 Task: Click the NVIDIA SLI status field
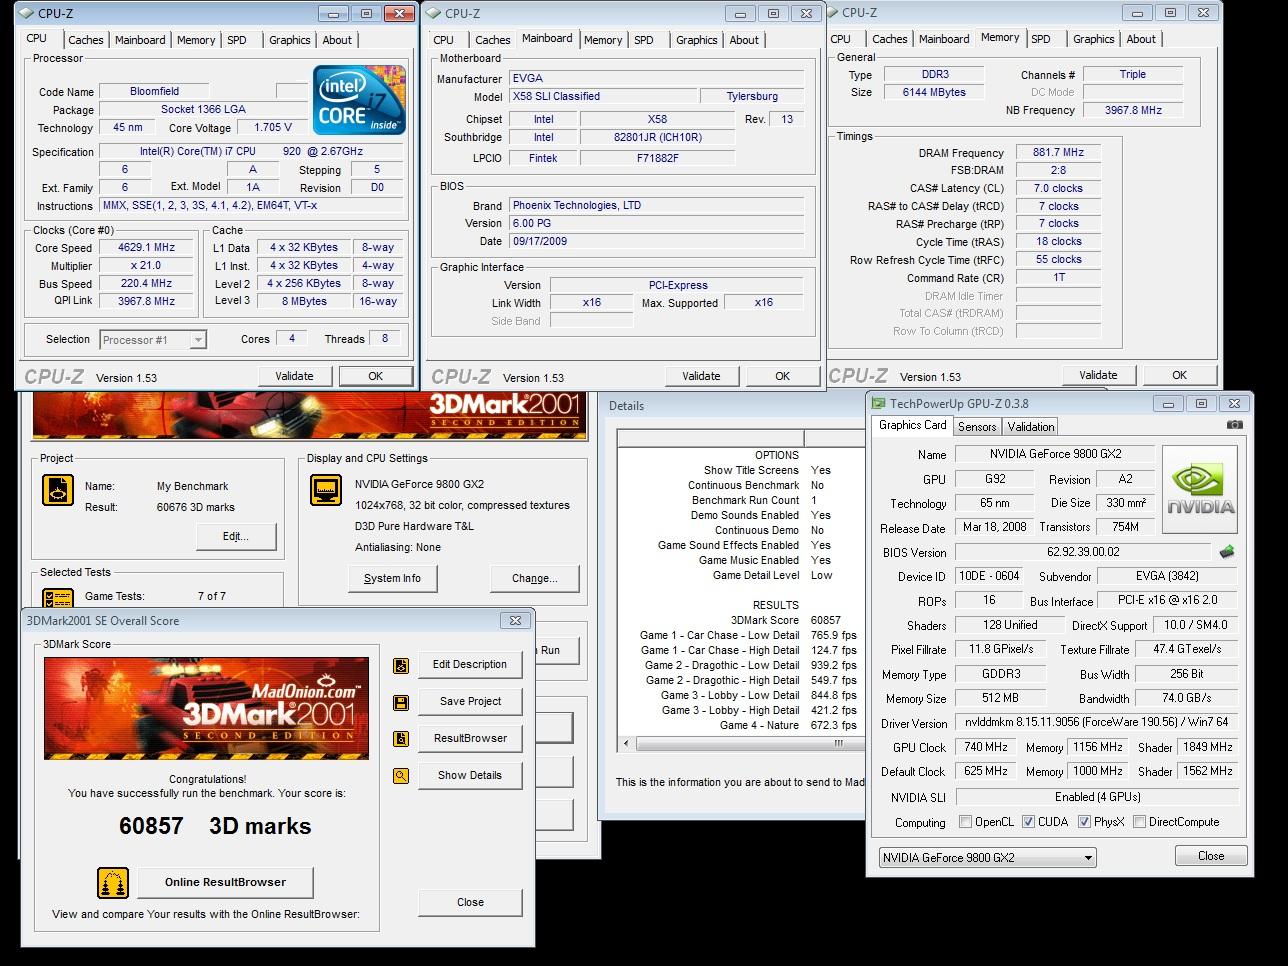[1097, 797]
